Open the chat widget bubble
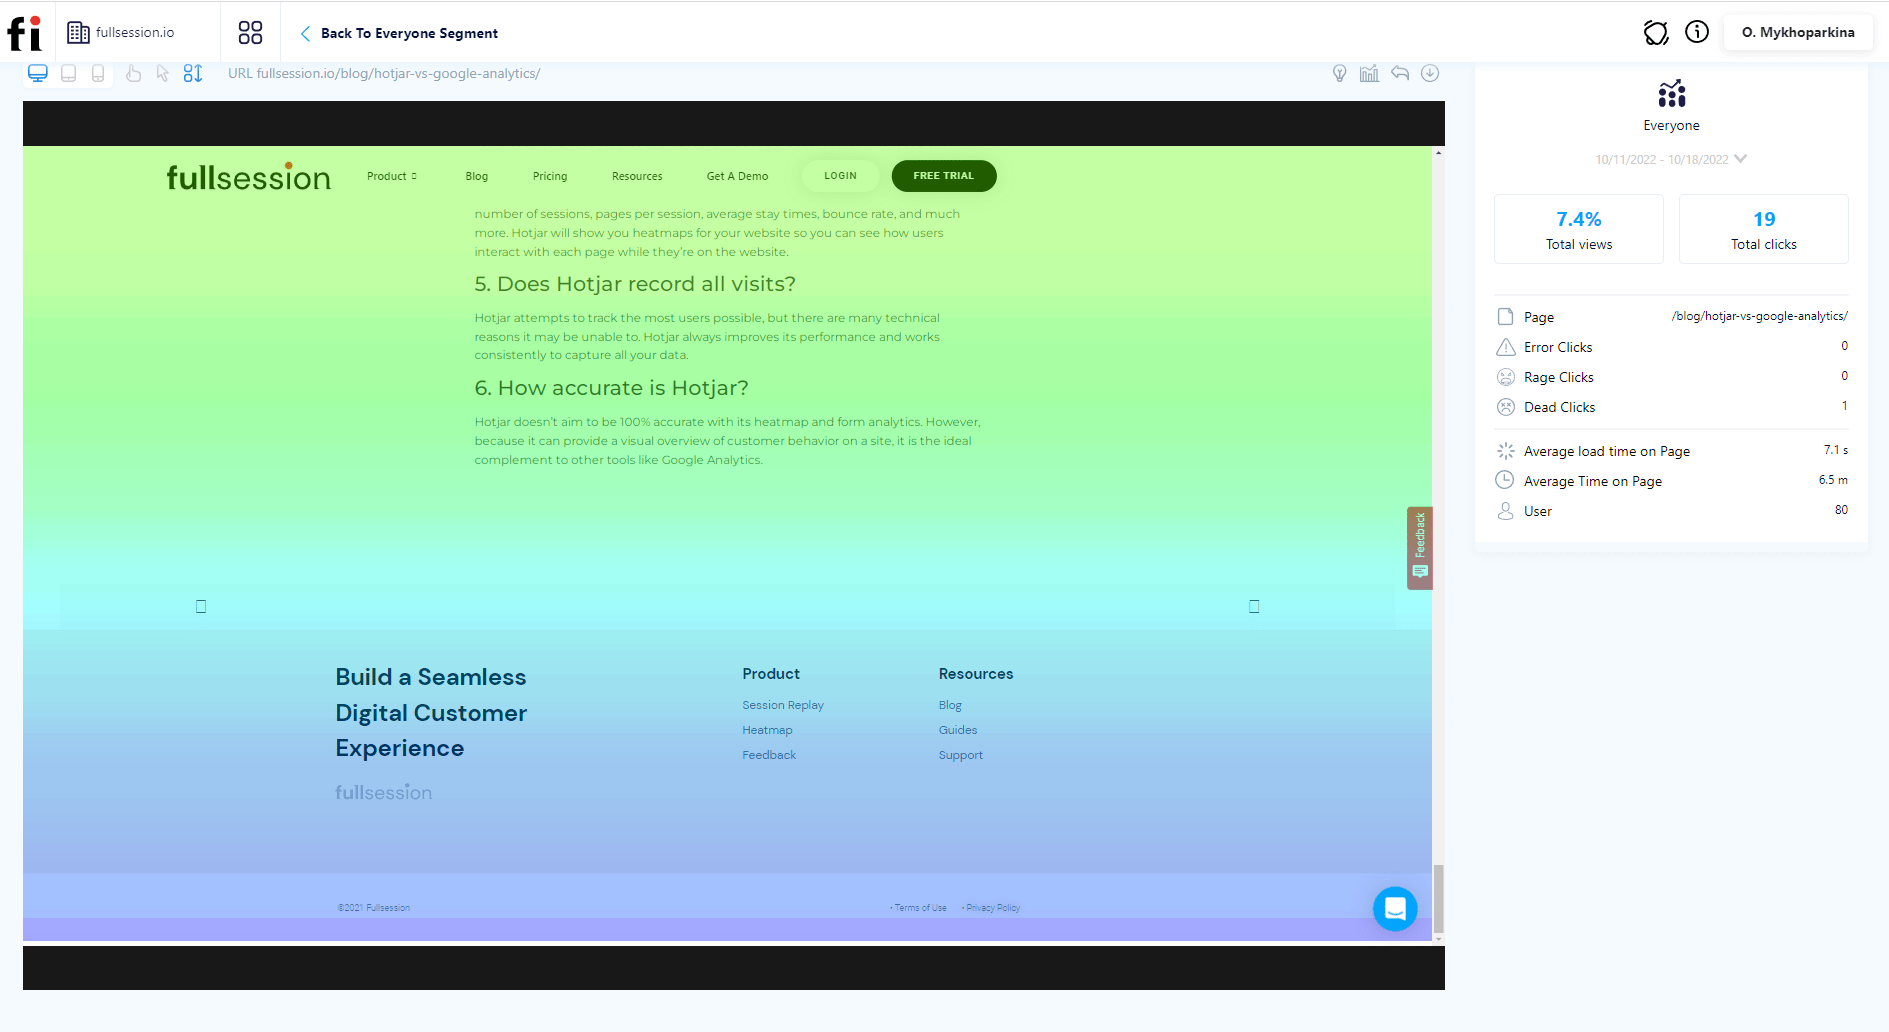Screen dimensions: 1889x1032 (x=1395, y=909)
